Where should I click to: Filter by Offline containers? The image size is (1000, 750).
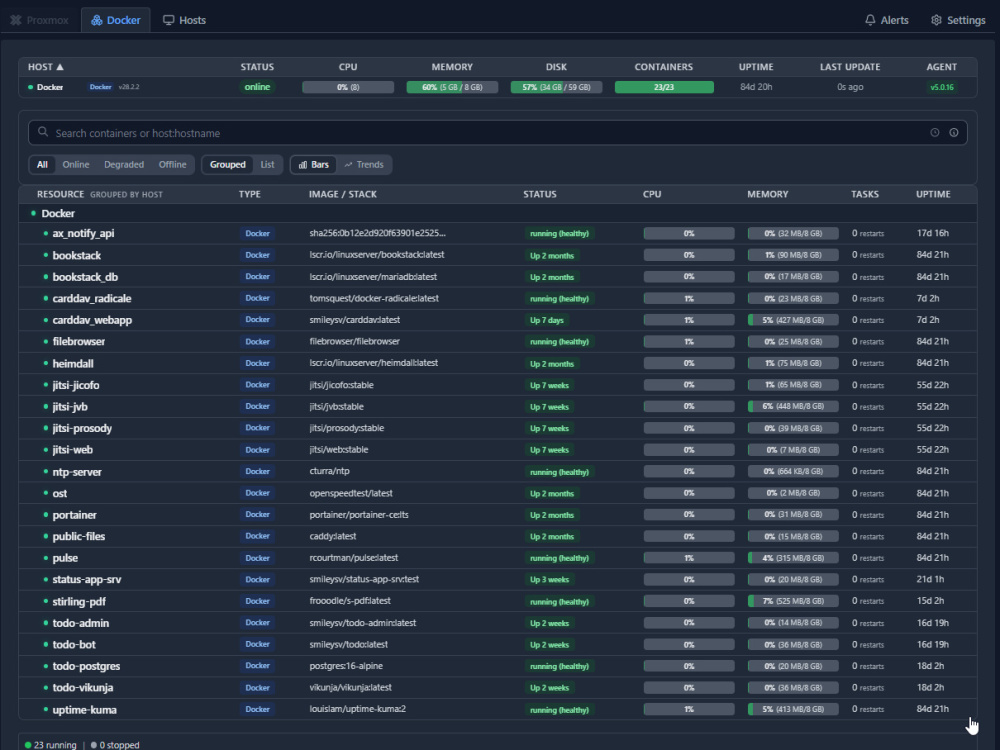tap(172, 165)
